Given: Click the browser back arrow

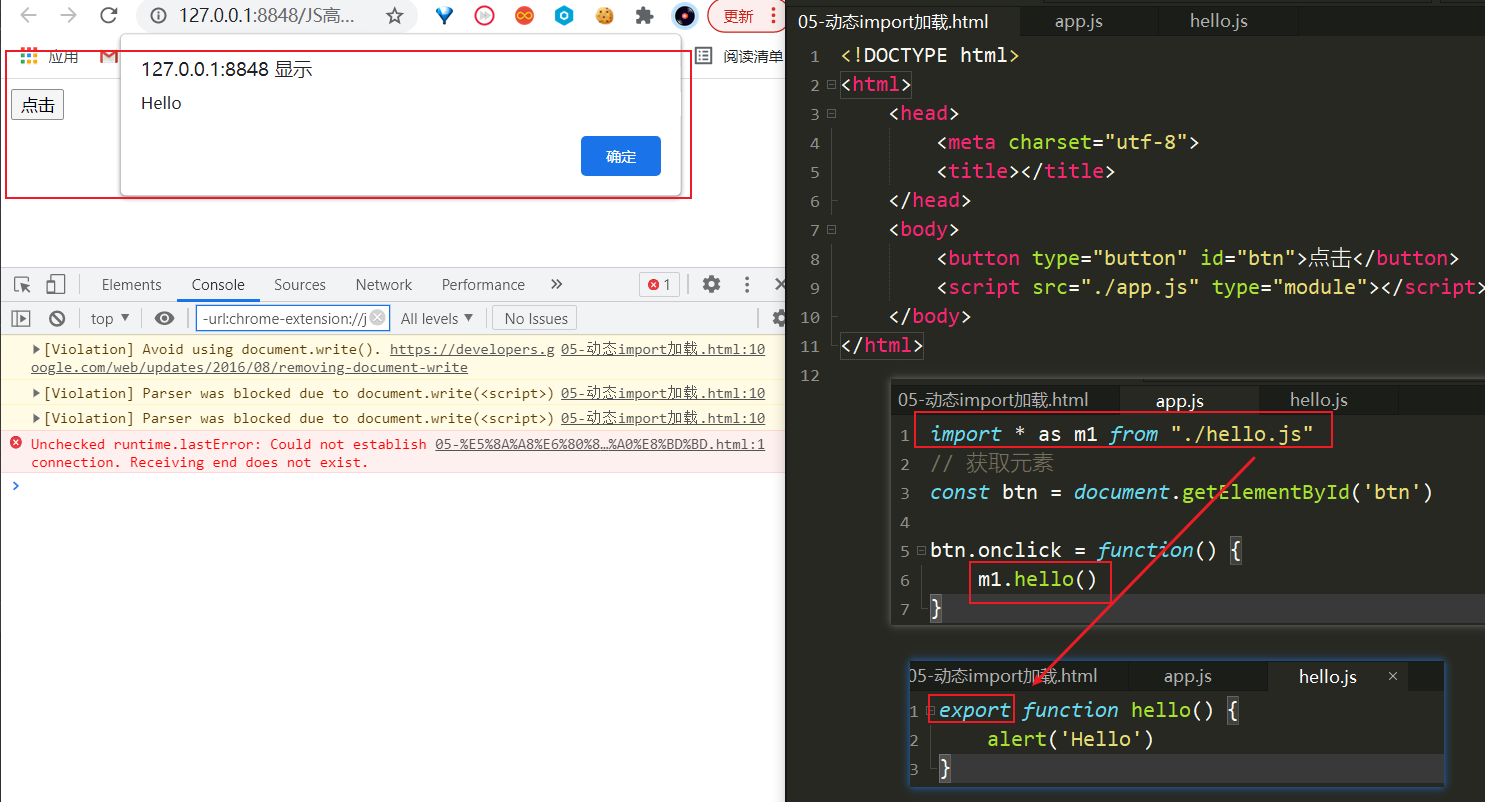Looking at the screenshot, I should [x=29, y=15].
